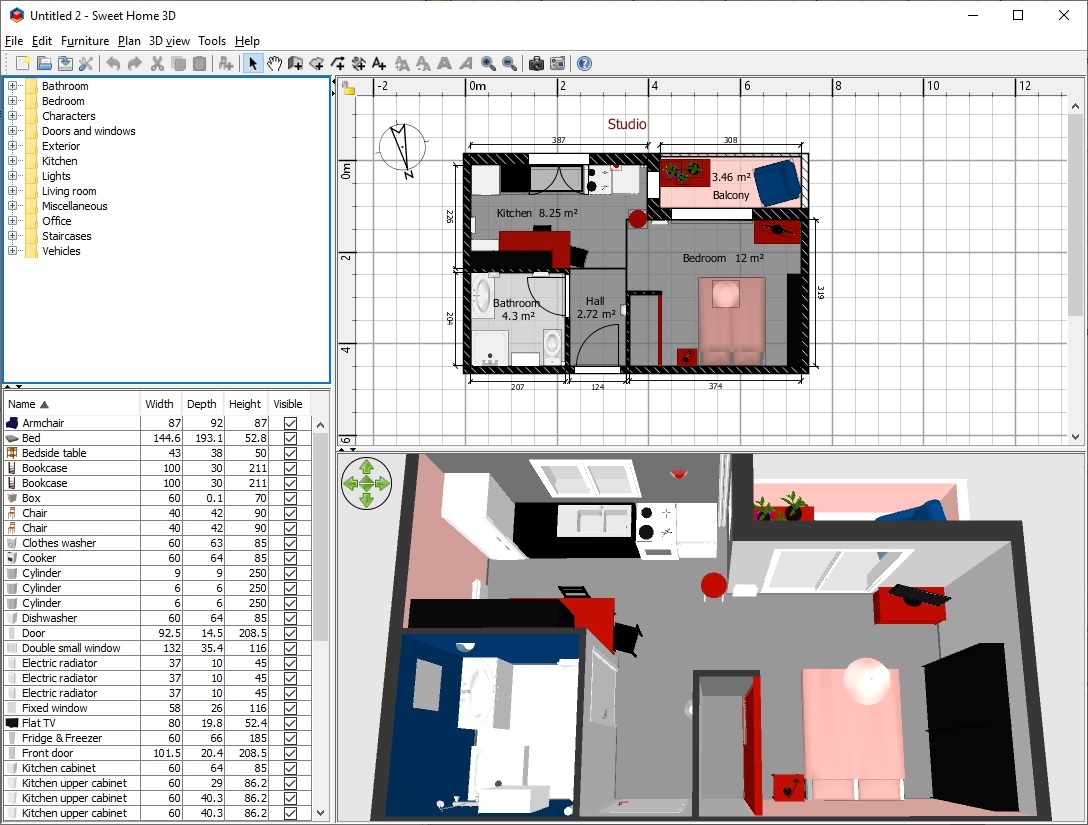This screenshot has height=825, width=1088.
Task: Toggle visibility of Armchair
Action: coord(290,423)
